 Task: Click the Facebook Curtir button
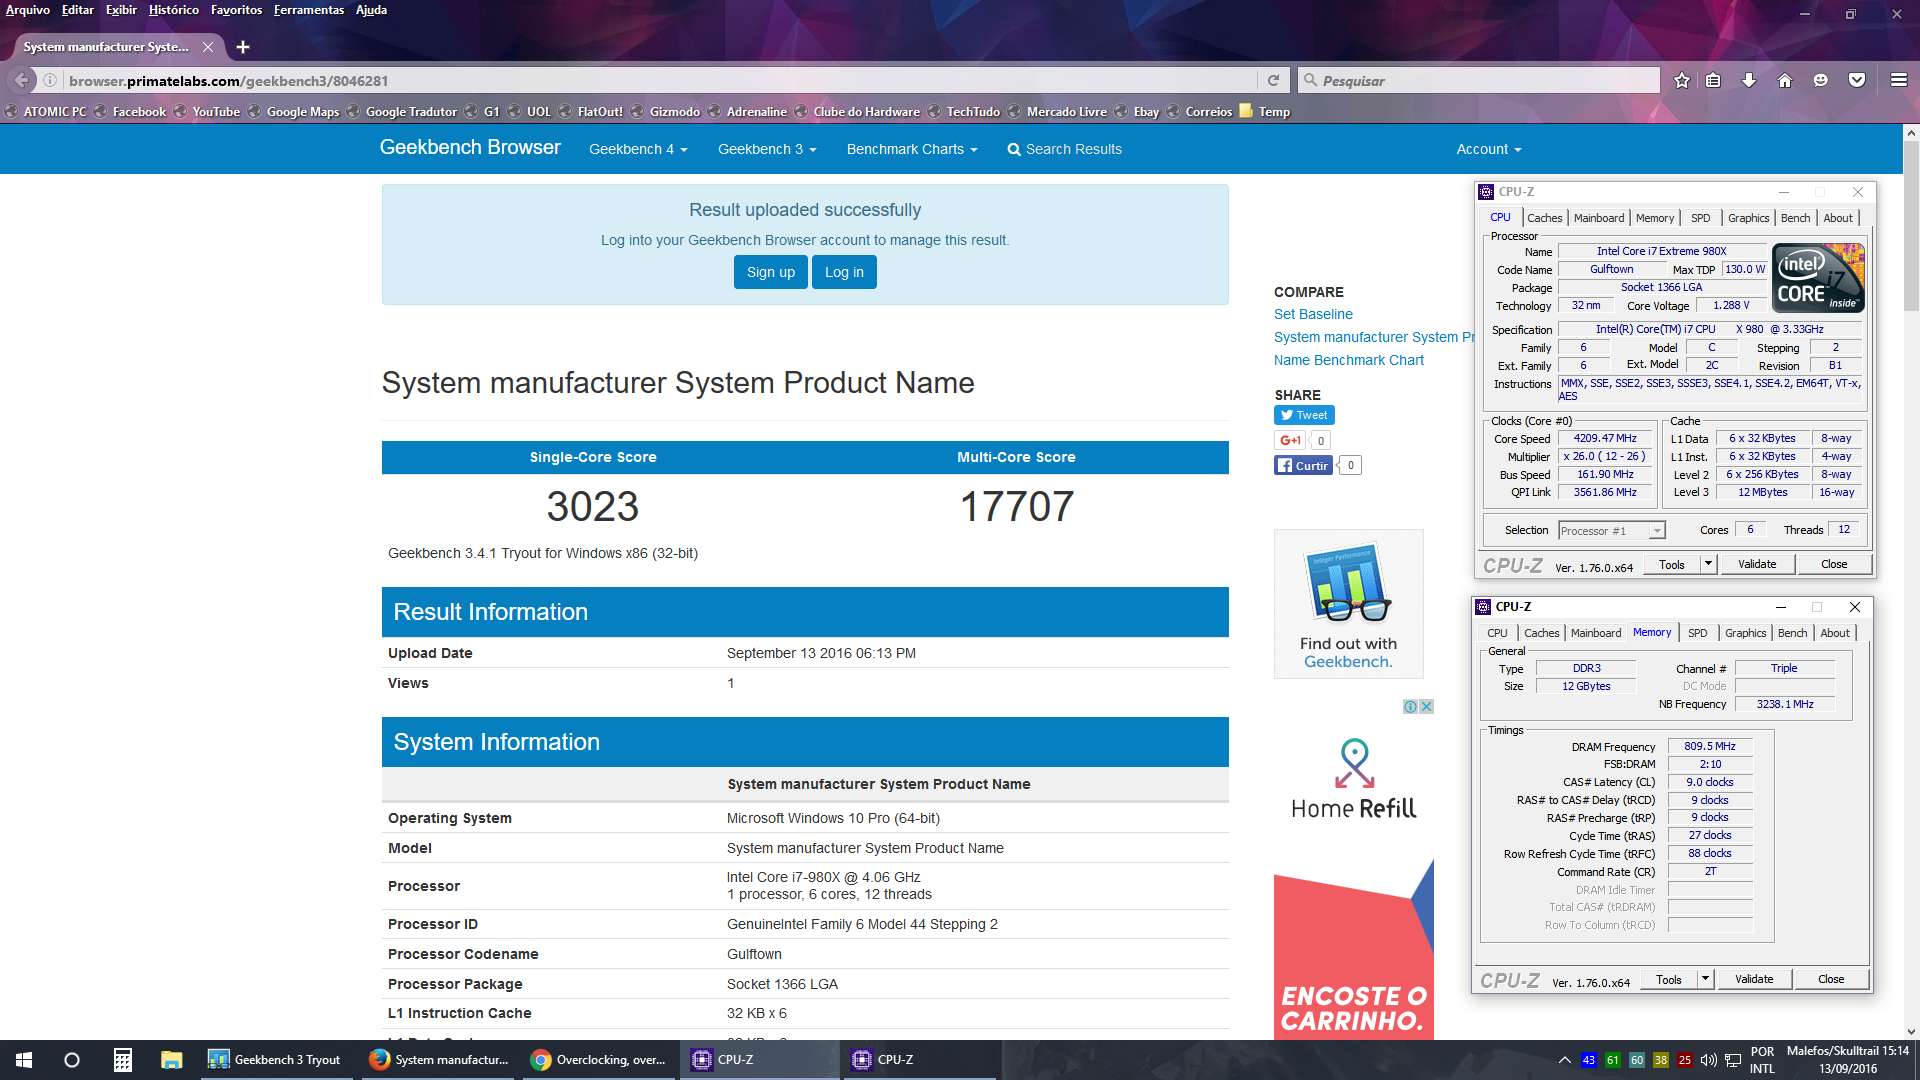[x=1303, y=465]
